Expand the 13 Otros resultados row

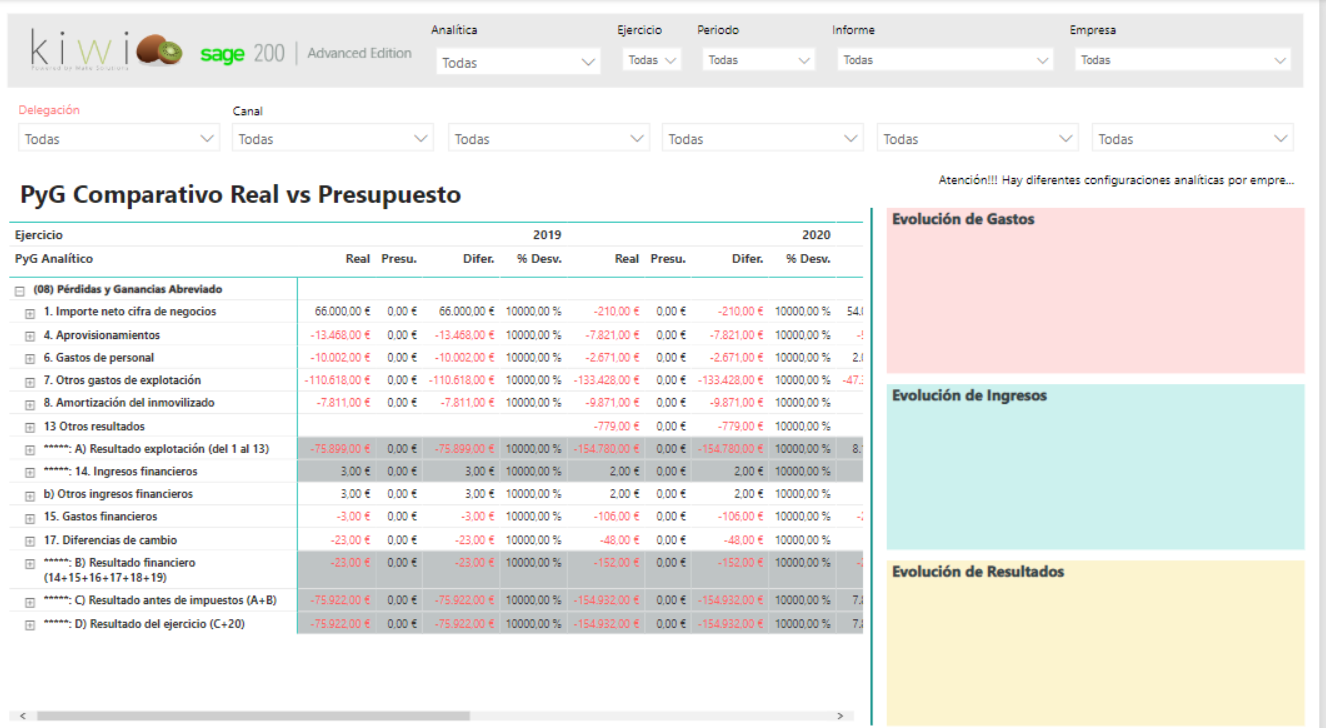pyautogui.click(x=30, y=427)
